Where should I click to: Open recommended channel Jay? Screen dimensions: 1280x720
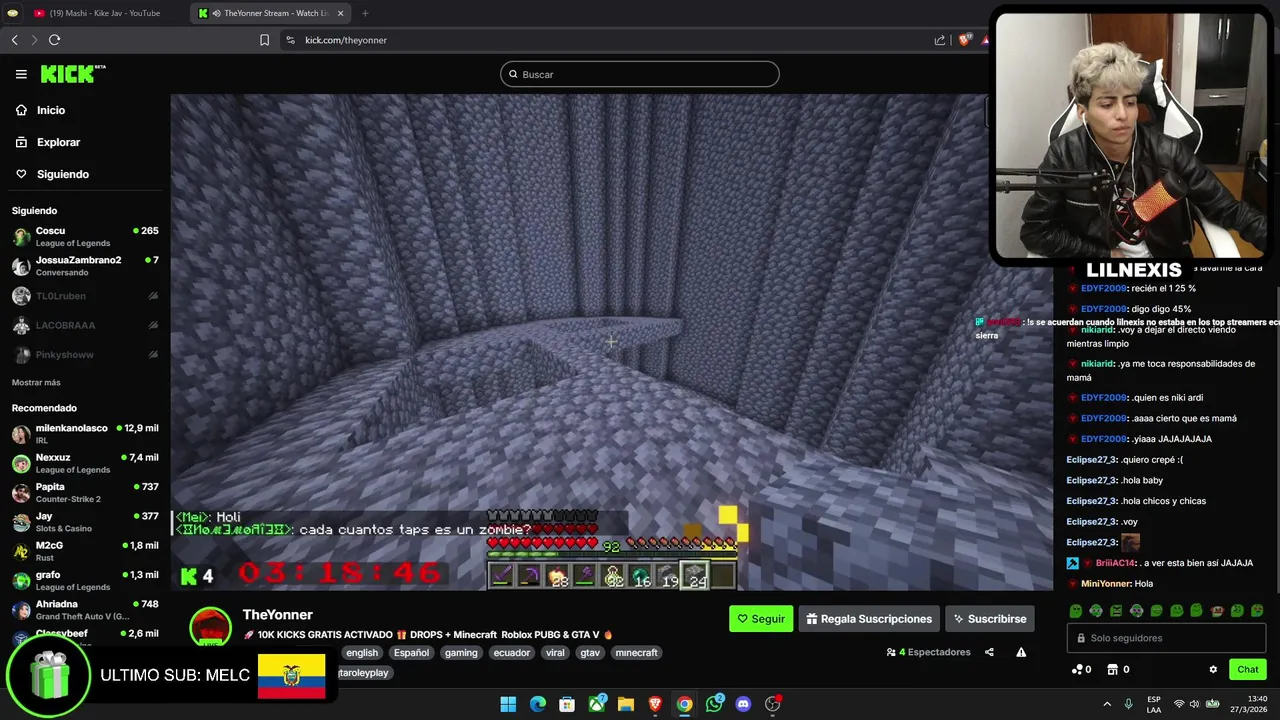click(85, 522)
